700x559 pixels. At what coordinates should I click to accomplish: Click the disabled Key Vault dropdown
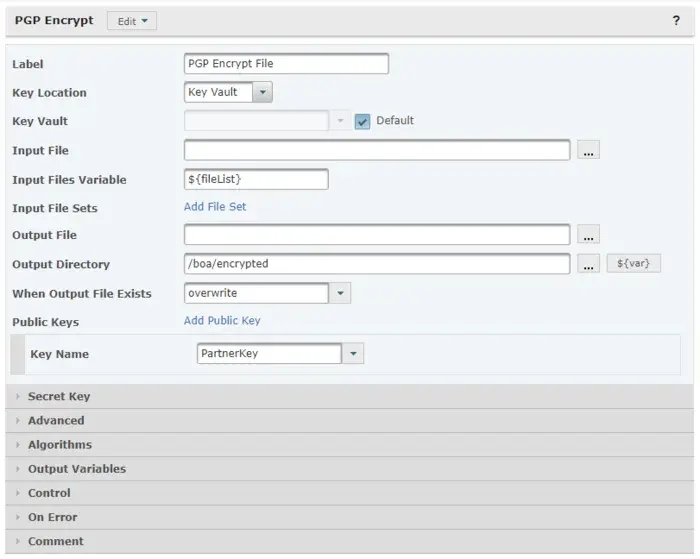pos(267,121)
